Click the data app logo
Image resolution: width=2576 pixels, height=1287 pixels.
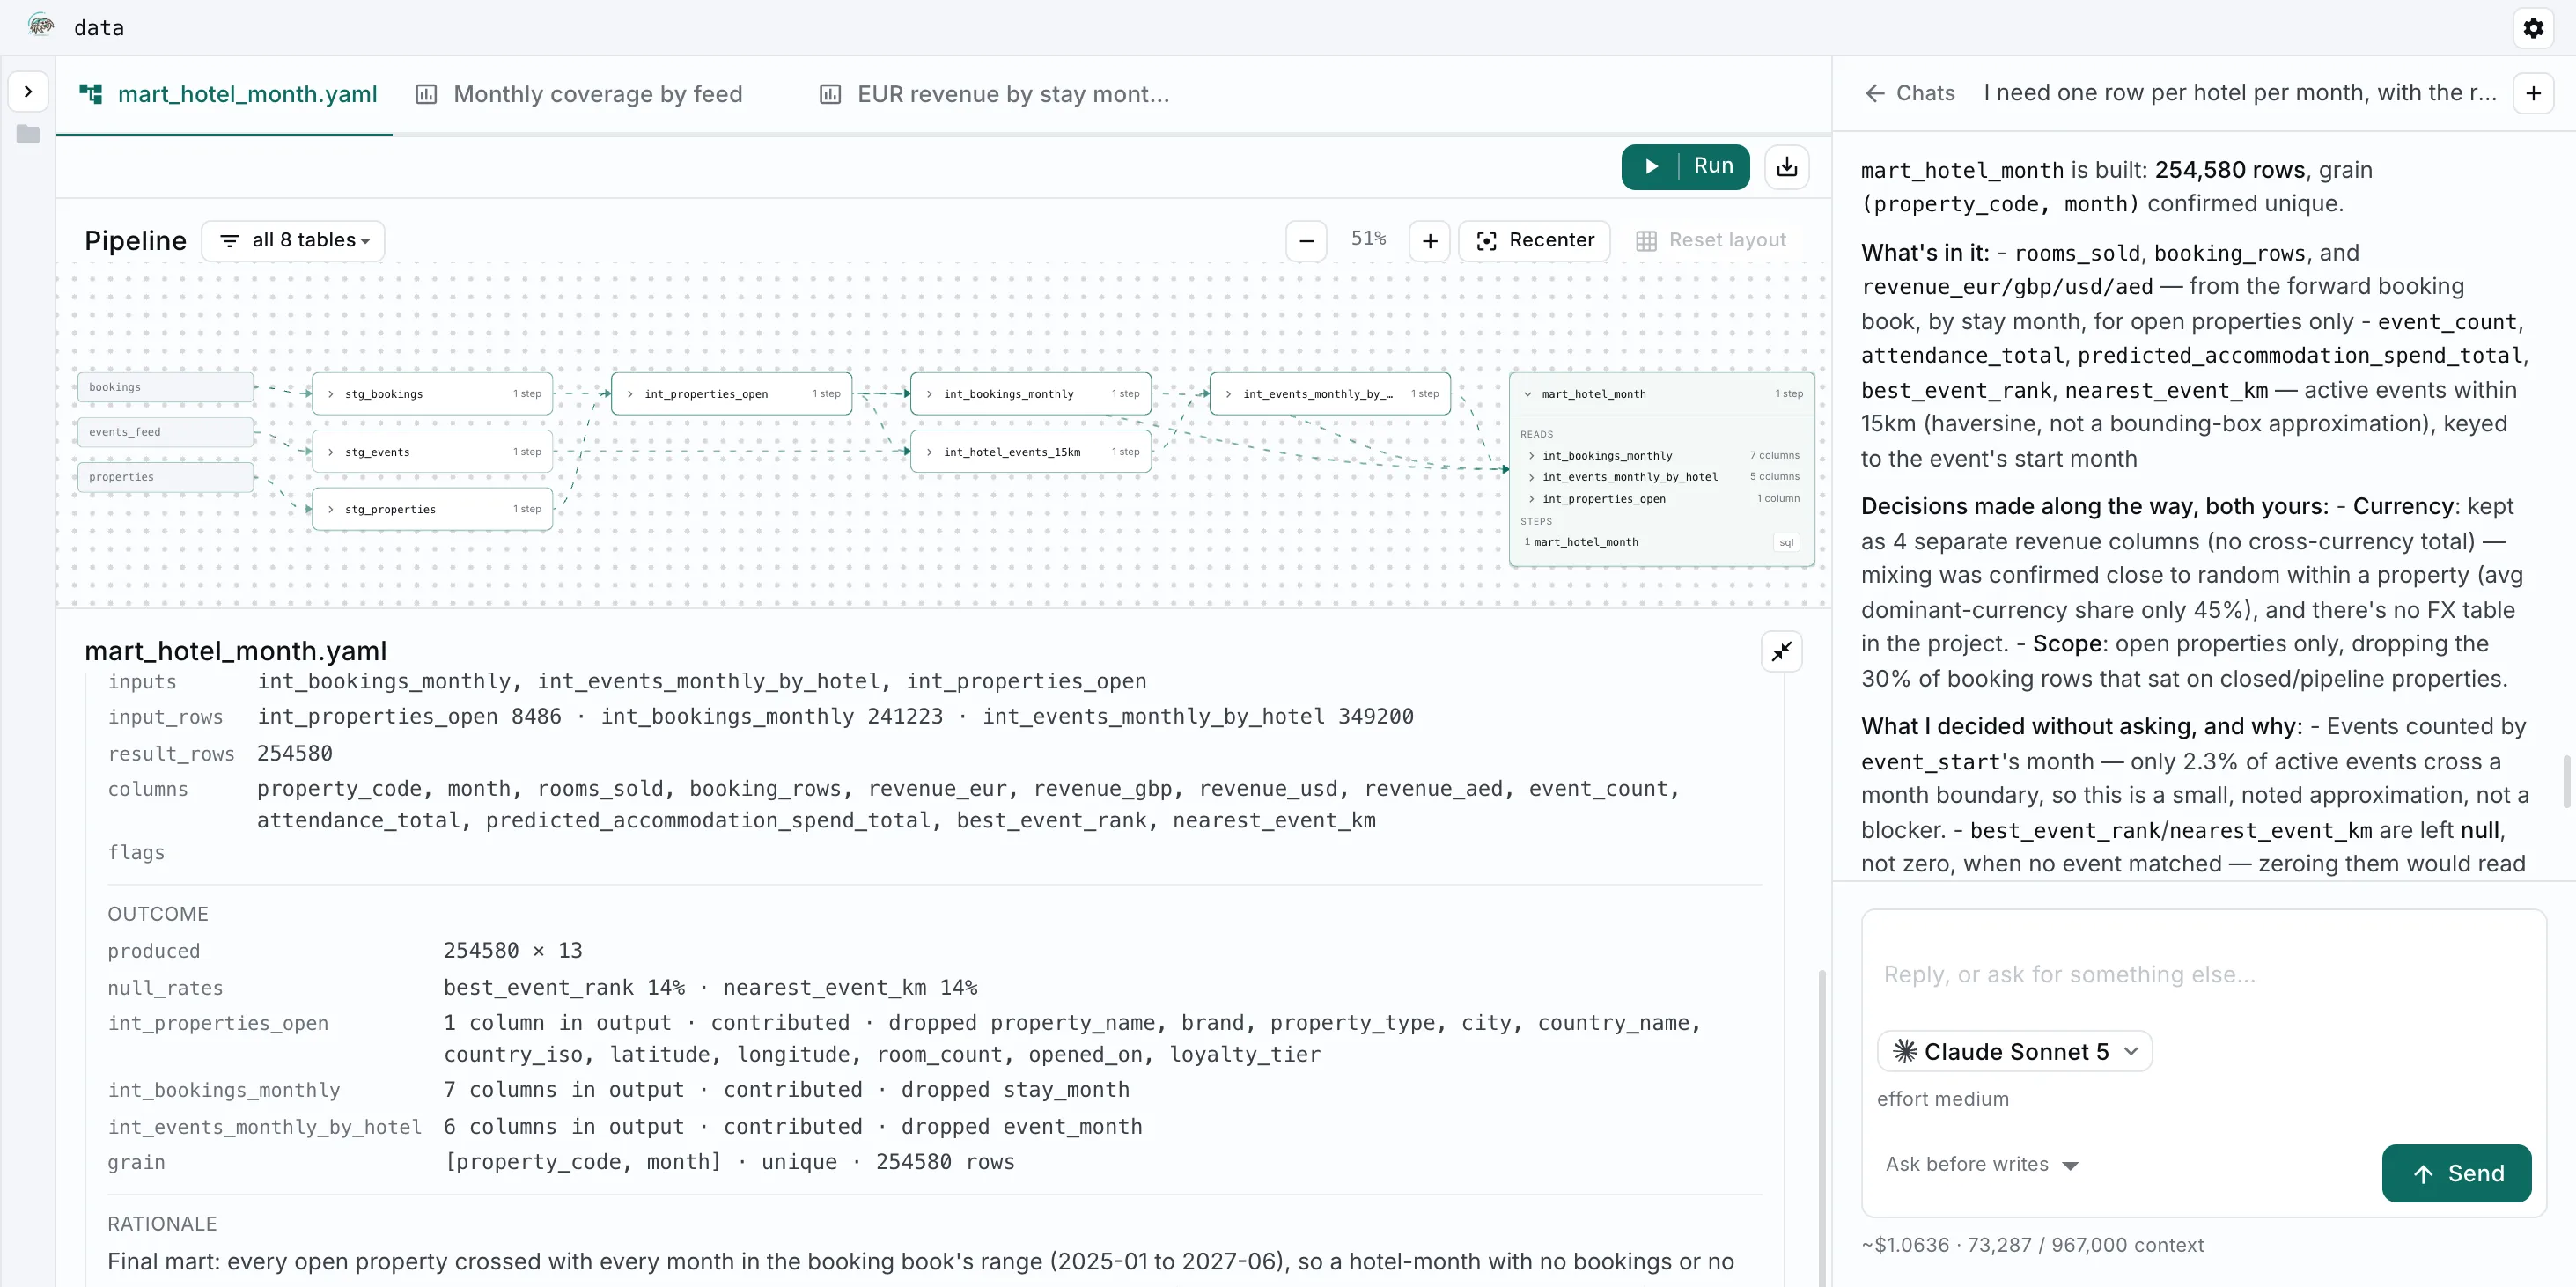click(x=41, y=26)
